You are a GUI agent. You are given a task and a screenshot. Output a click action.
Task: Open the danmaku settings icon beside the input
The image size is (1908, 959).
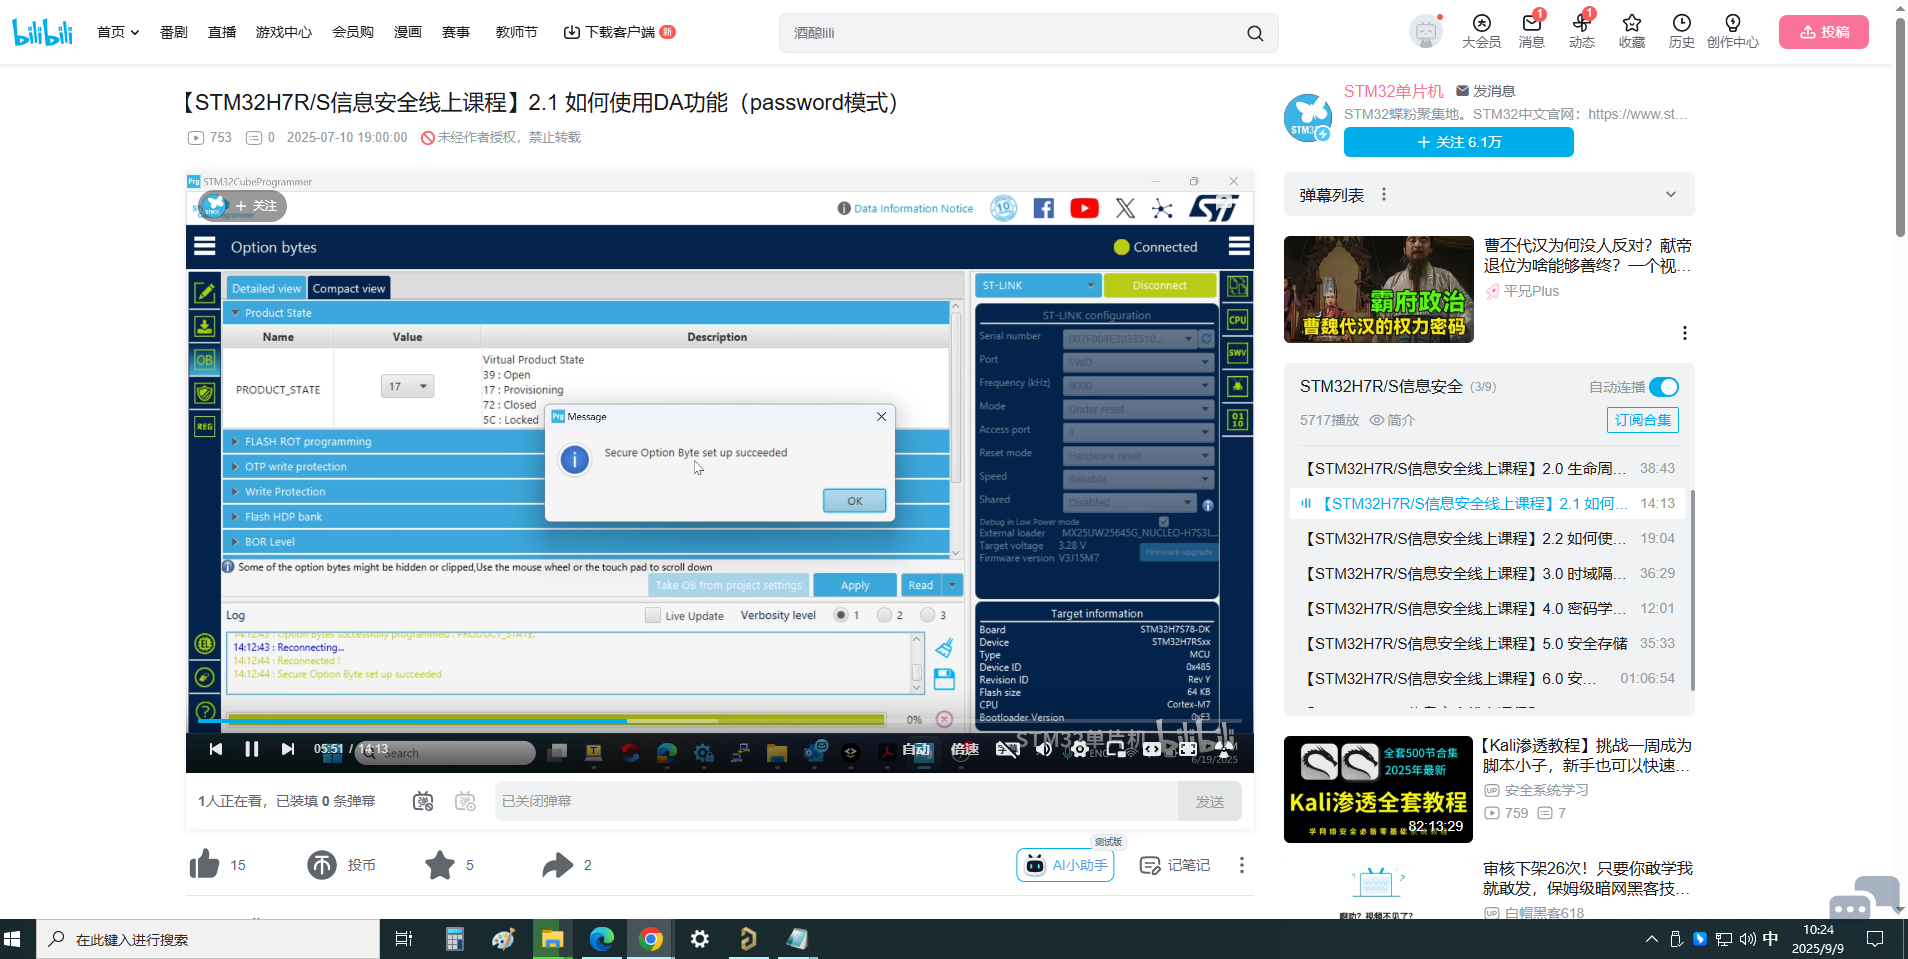[465, 801]
